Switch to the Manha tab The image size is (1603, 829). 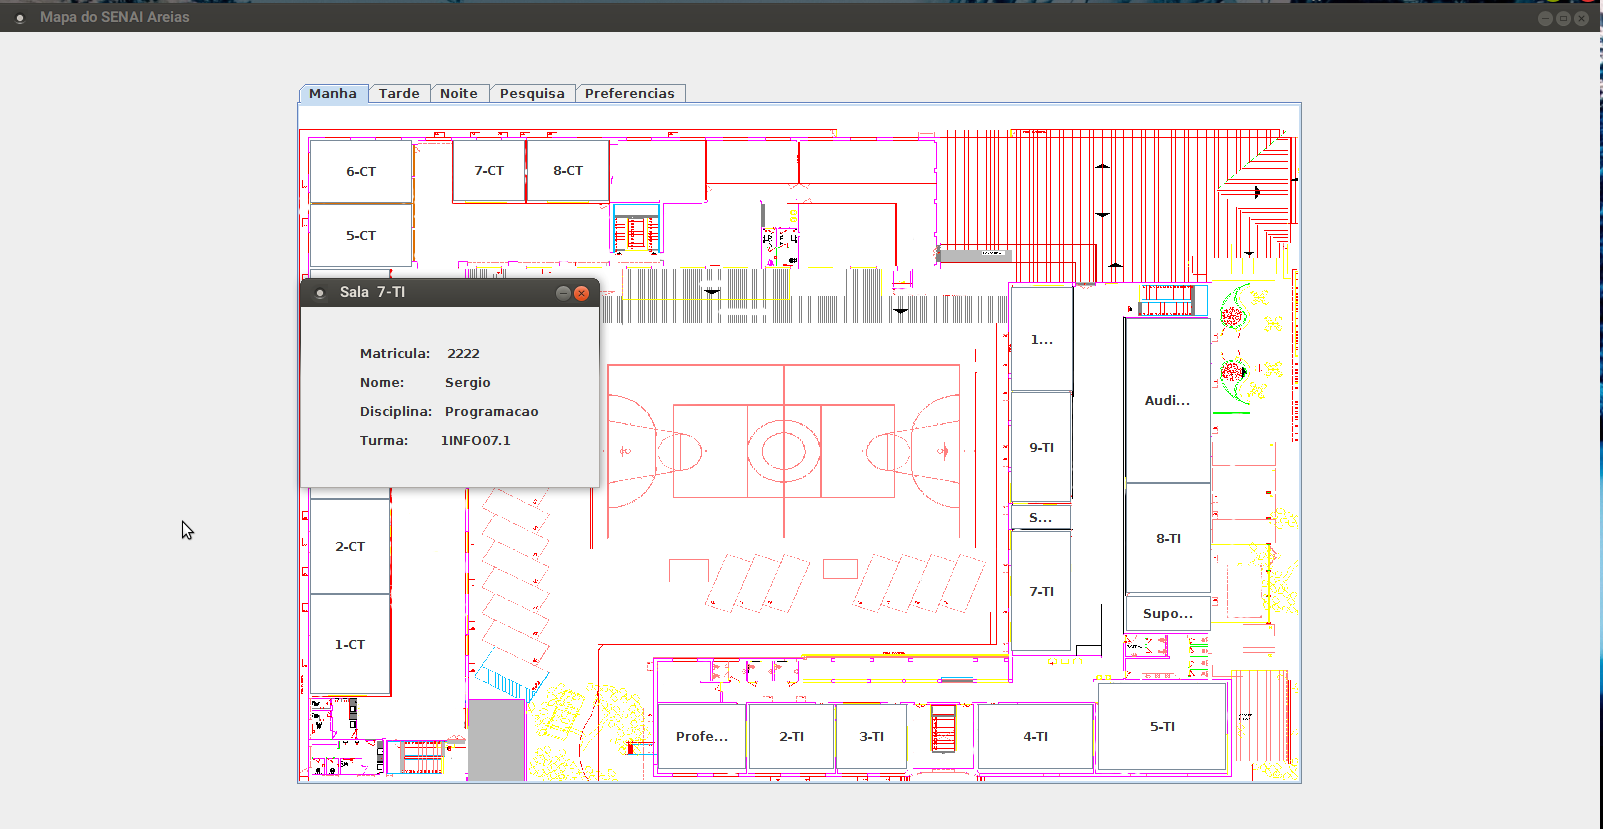(333, 93)
